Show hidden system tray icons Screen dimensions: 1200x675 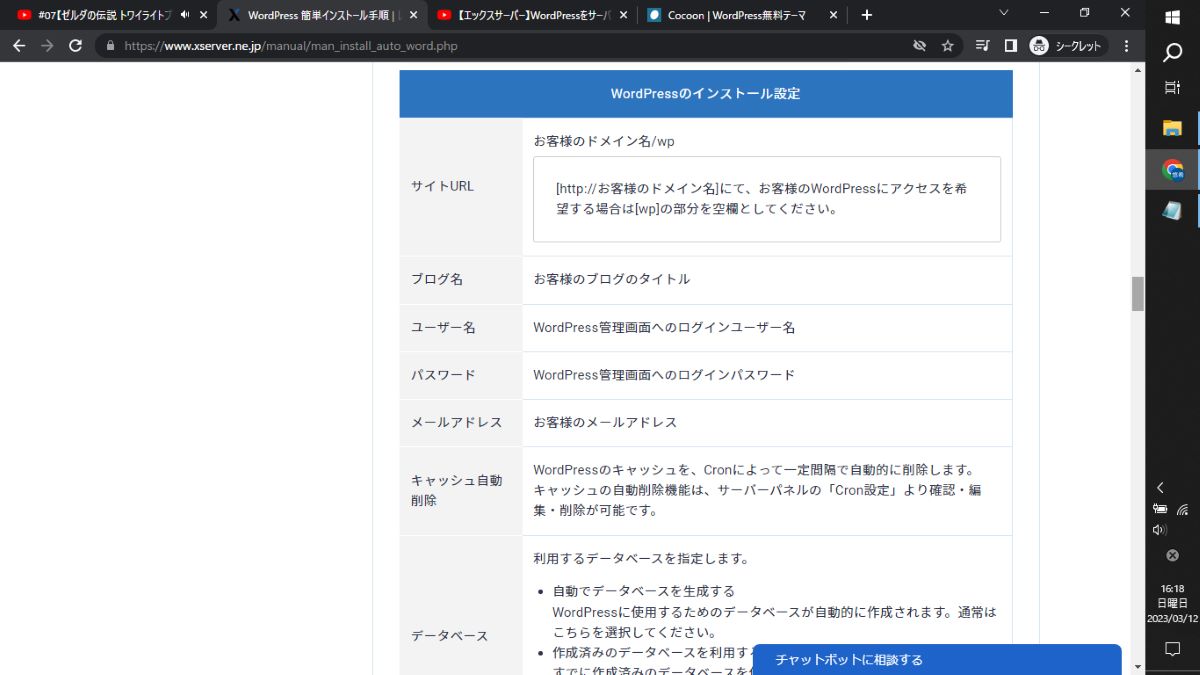point(1160,488)
